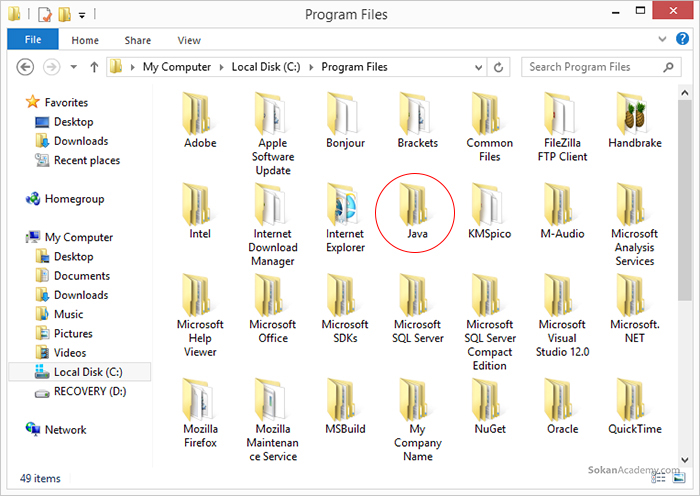Open the Apple Software Update folder
700x496 pixels.
click(272, 134)
